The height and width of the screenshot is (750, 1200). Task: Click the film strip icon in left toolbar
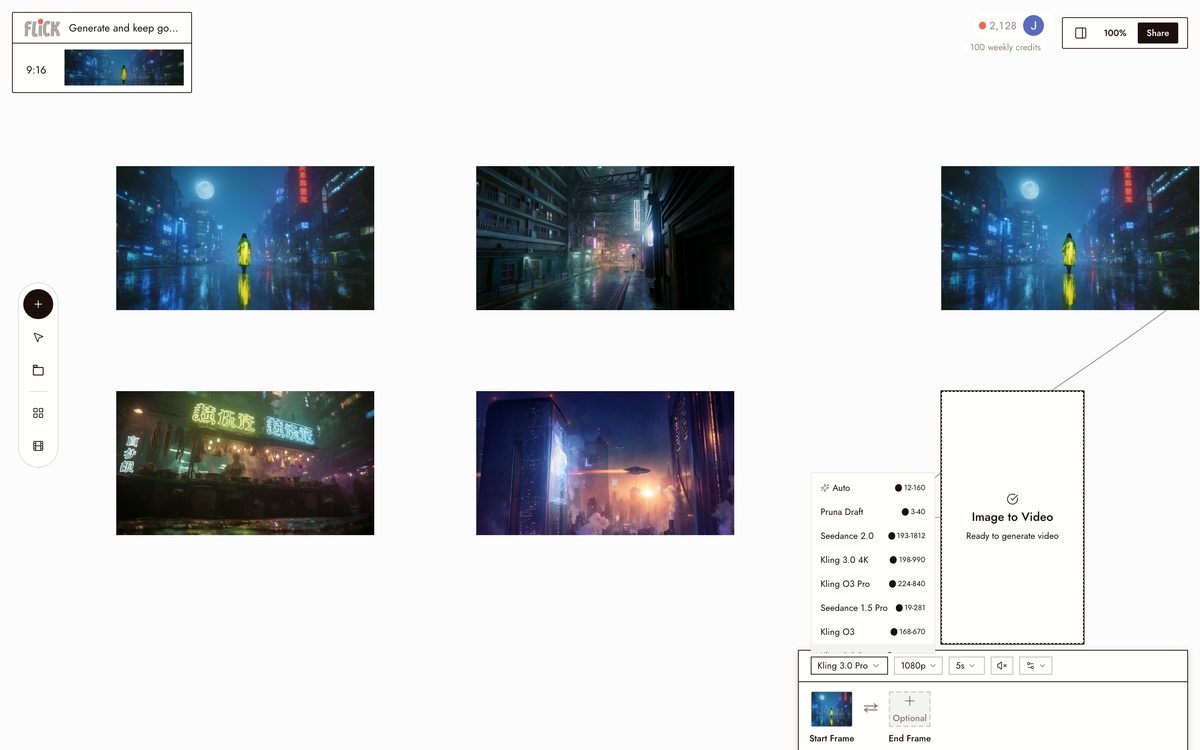click(x=38, y=446)
